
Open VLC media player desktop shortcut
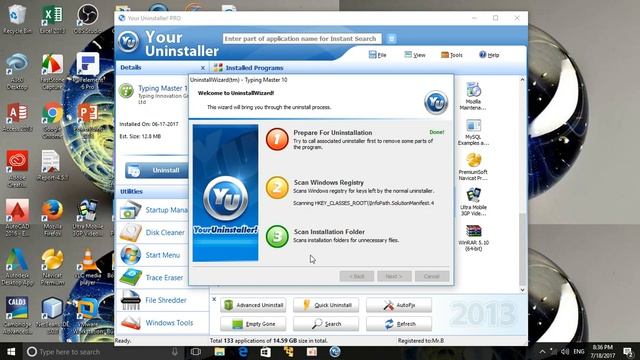click(x=87, y=267)
